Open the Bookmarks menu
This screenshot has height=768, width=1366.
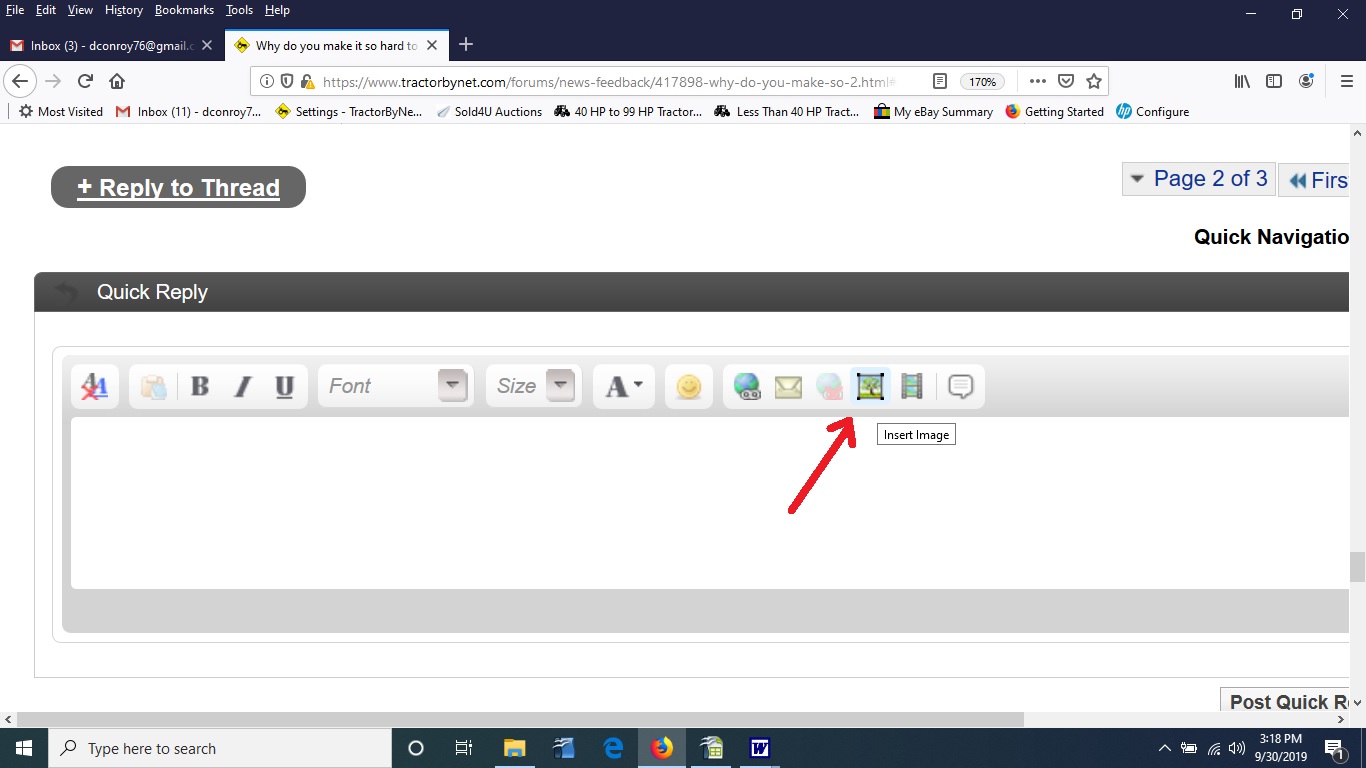[184, 10]
